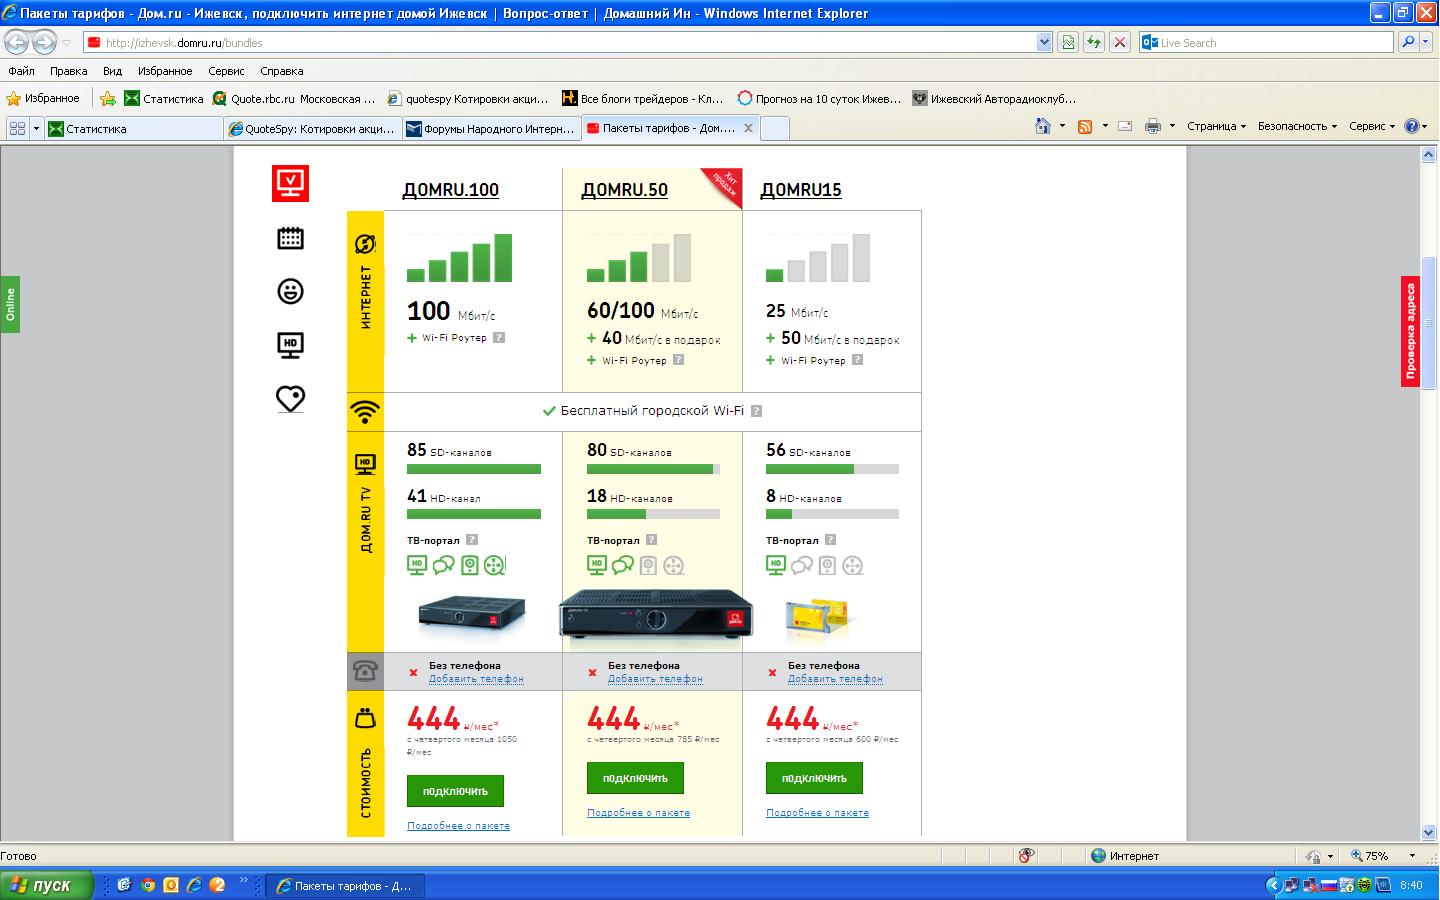Image resolution: width=1440 pixels, height=900 pixels.
Task: Open ДОМRU.100 package heading link
Action: 451,190
